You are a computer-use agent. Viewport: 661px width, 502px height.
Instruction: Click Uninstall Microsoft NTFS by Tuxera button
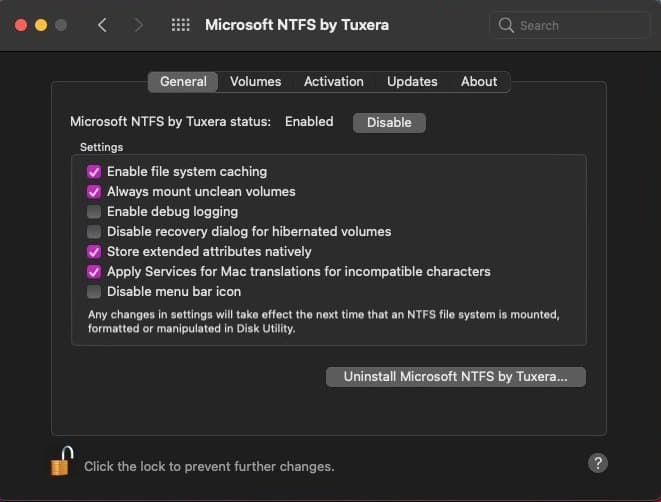click(x=456, y=376)
